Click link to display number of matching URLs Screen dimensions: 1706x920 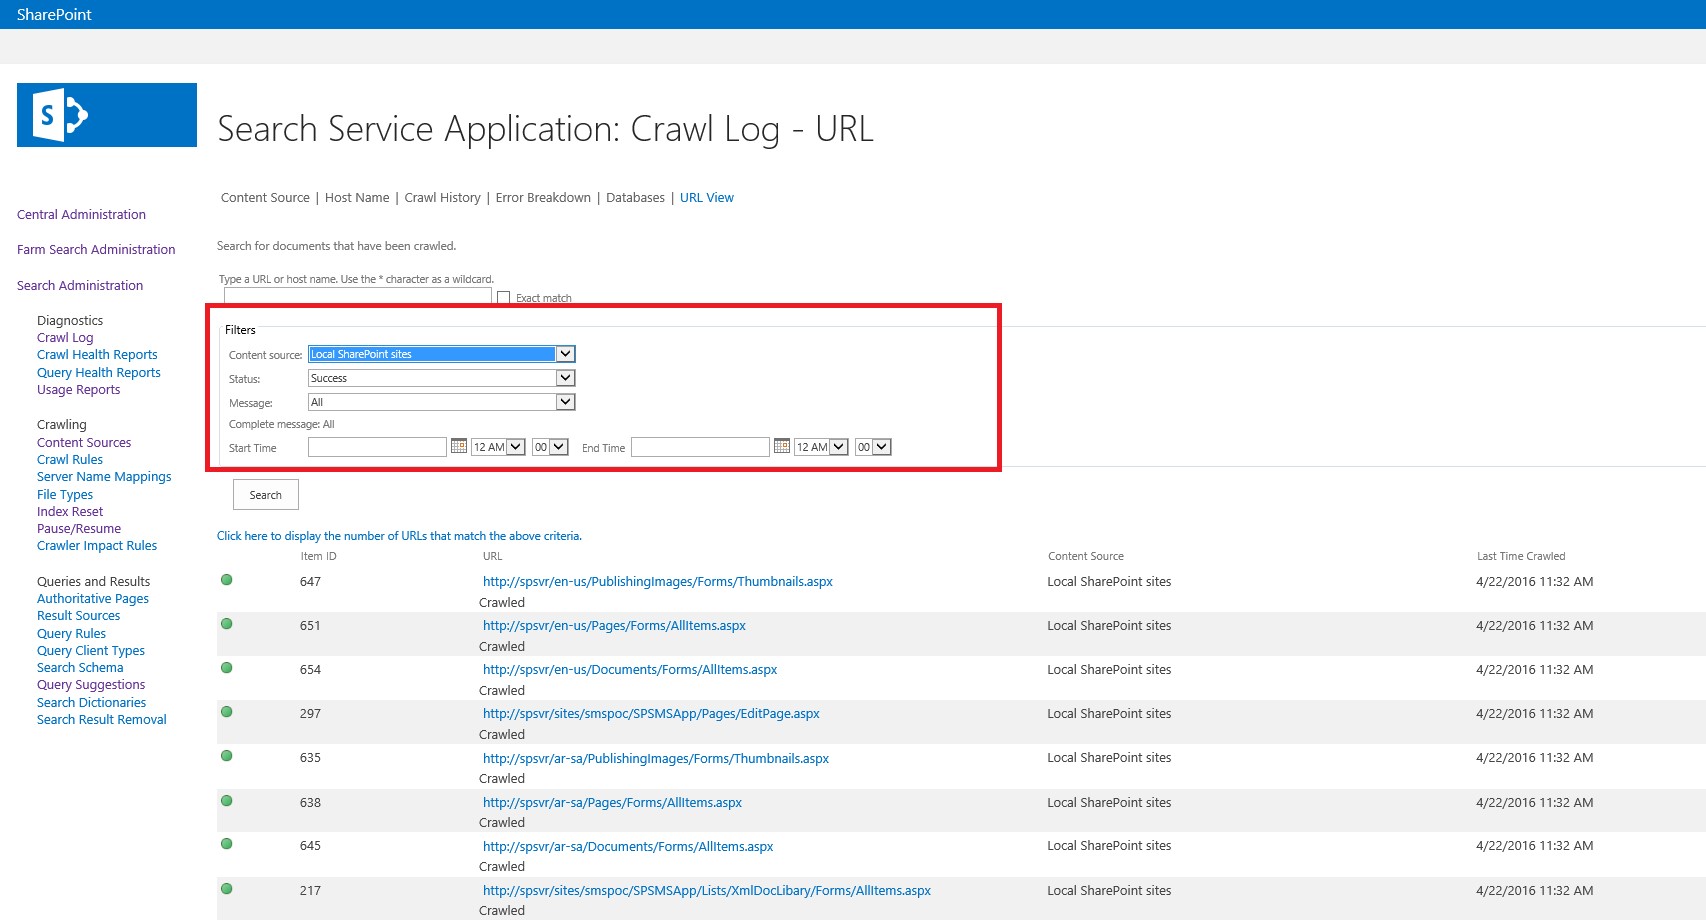(x=399, y=536)
